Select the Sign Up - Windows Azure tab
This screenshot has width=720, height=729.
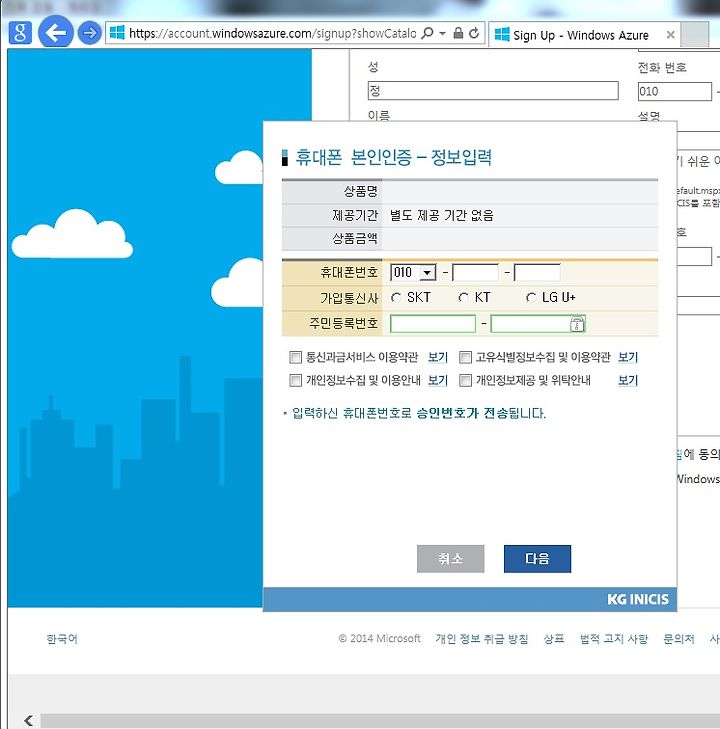pos(585,34)
